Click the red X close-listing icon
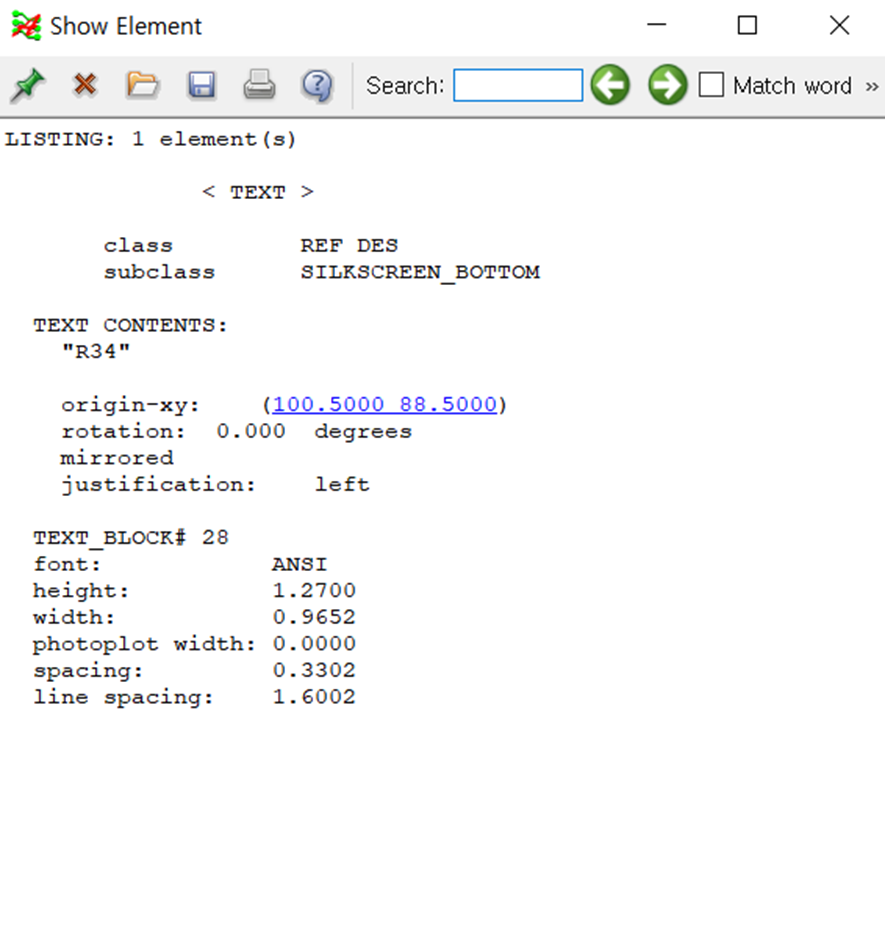Viewport: 885px width, 930px height. tap(85, 85)
